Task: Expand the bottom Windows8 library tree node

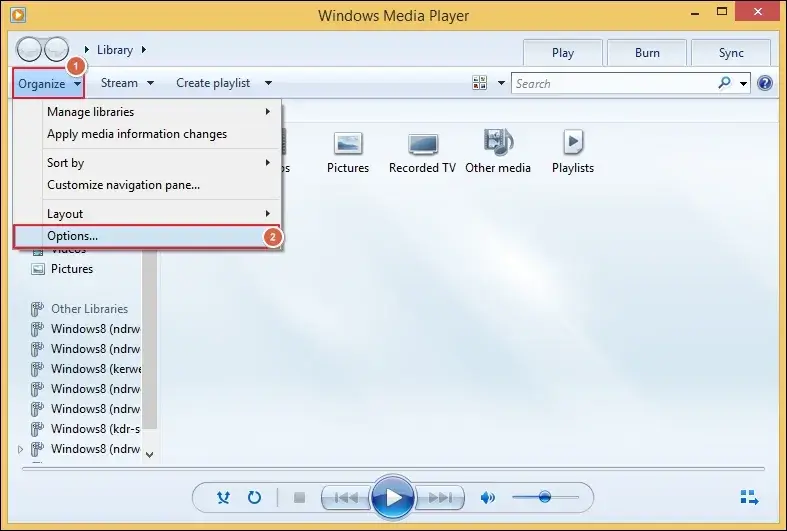Action: click(x=20, y=449)
